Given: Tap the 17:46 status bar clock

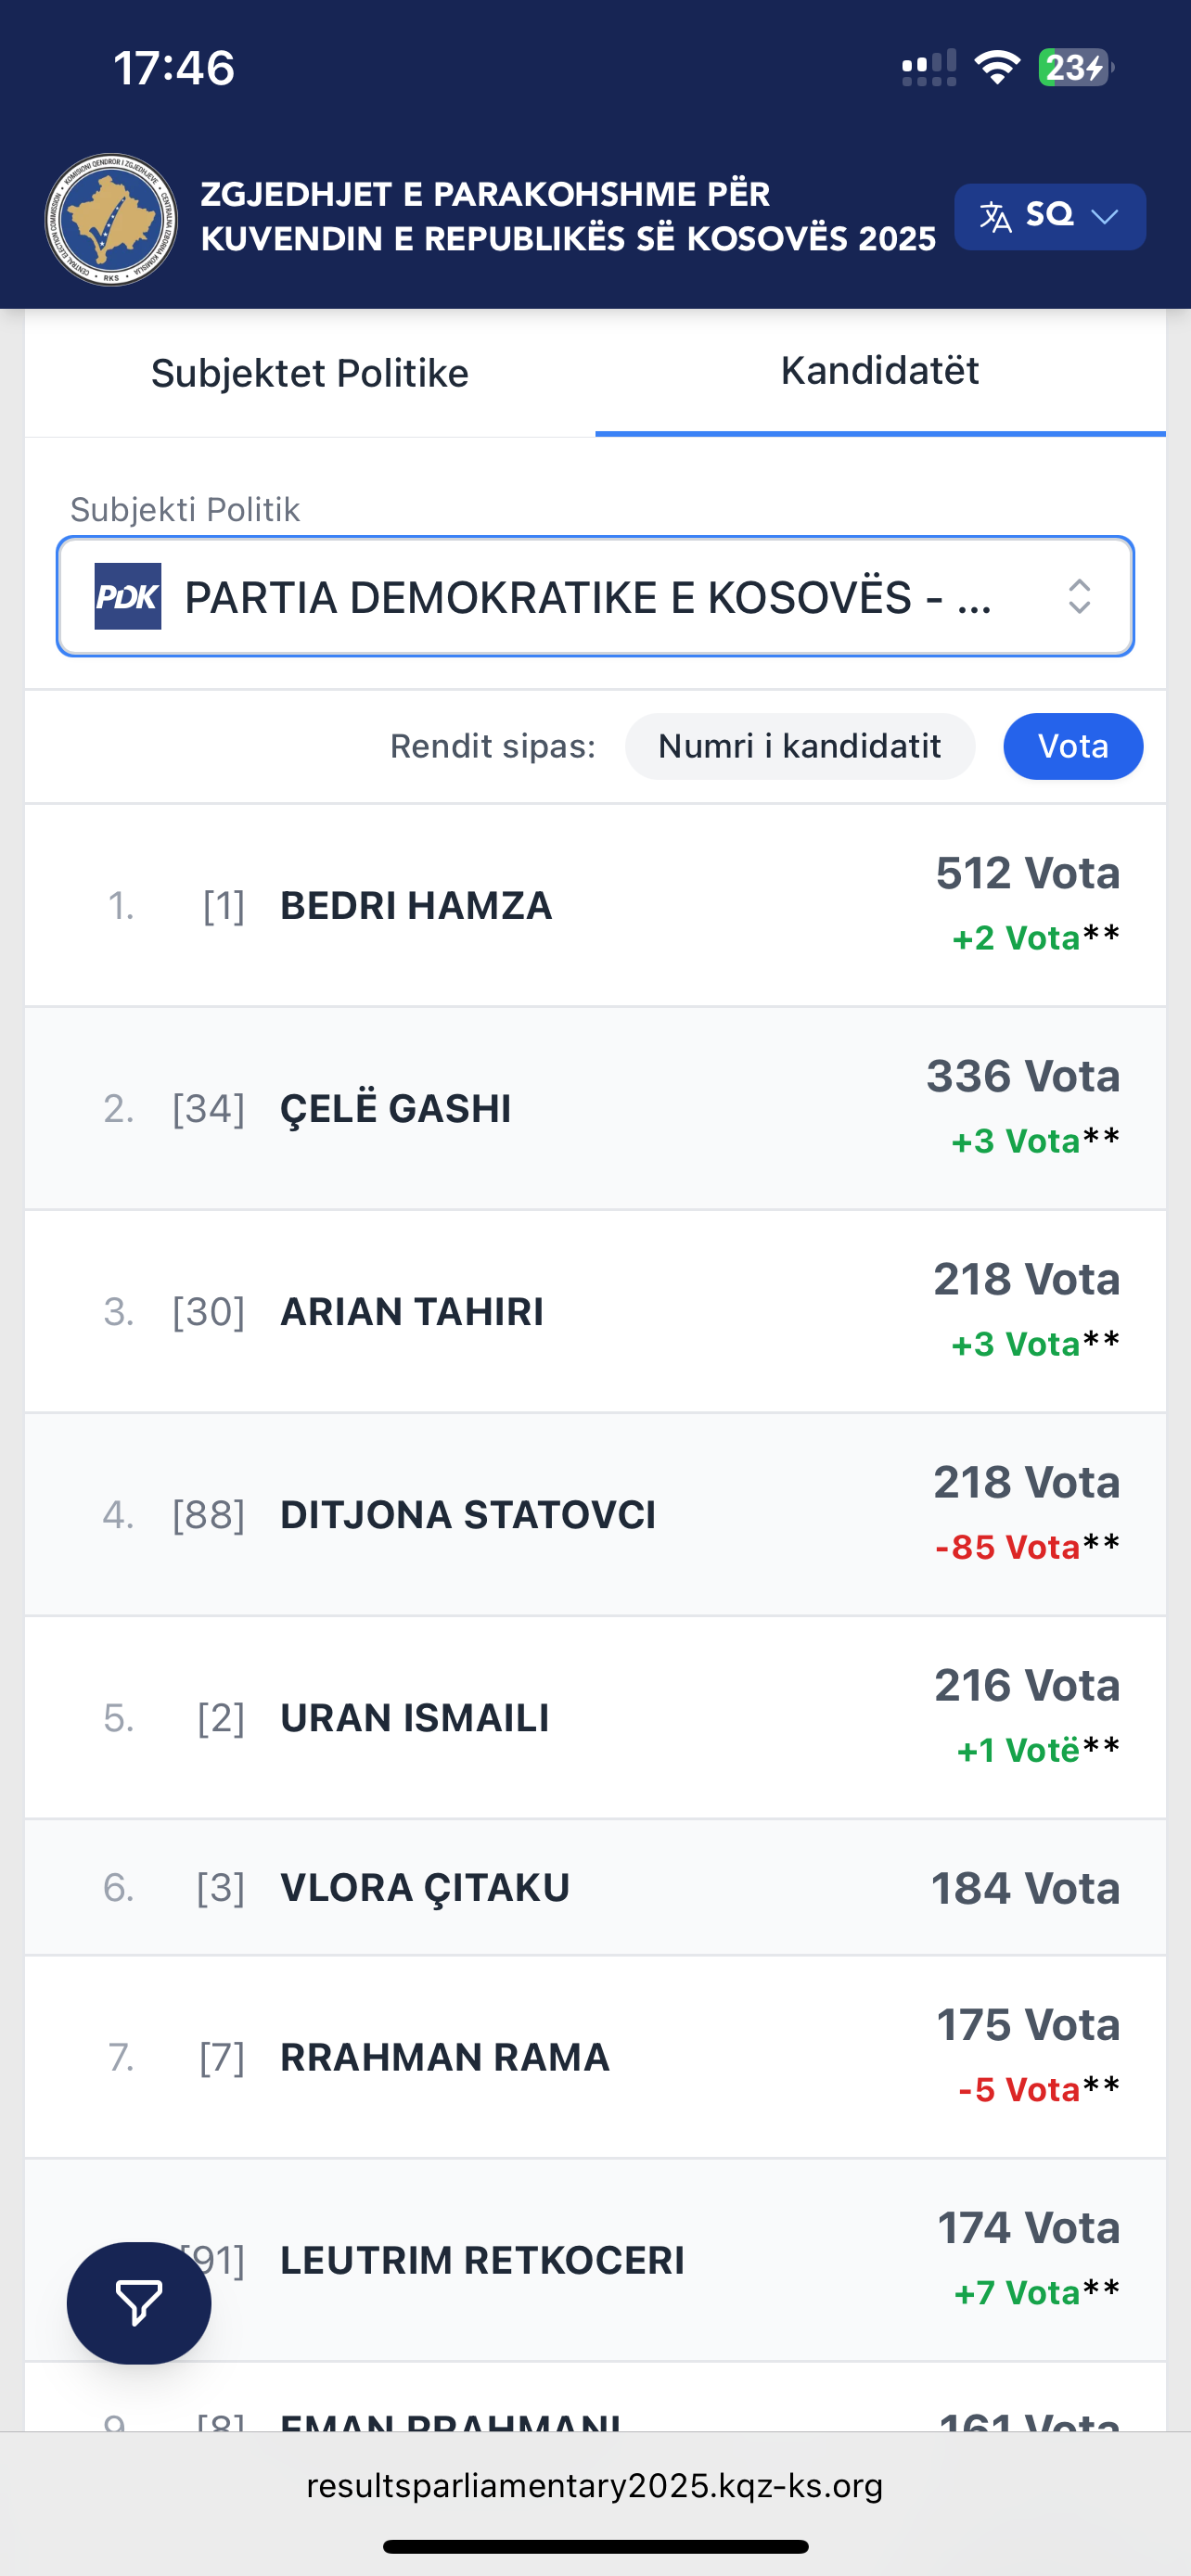Looking at the screenshot, I should tap(174, 68).
